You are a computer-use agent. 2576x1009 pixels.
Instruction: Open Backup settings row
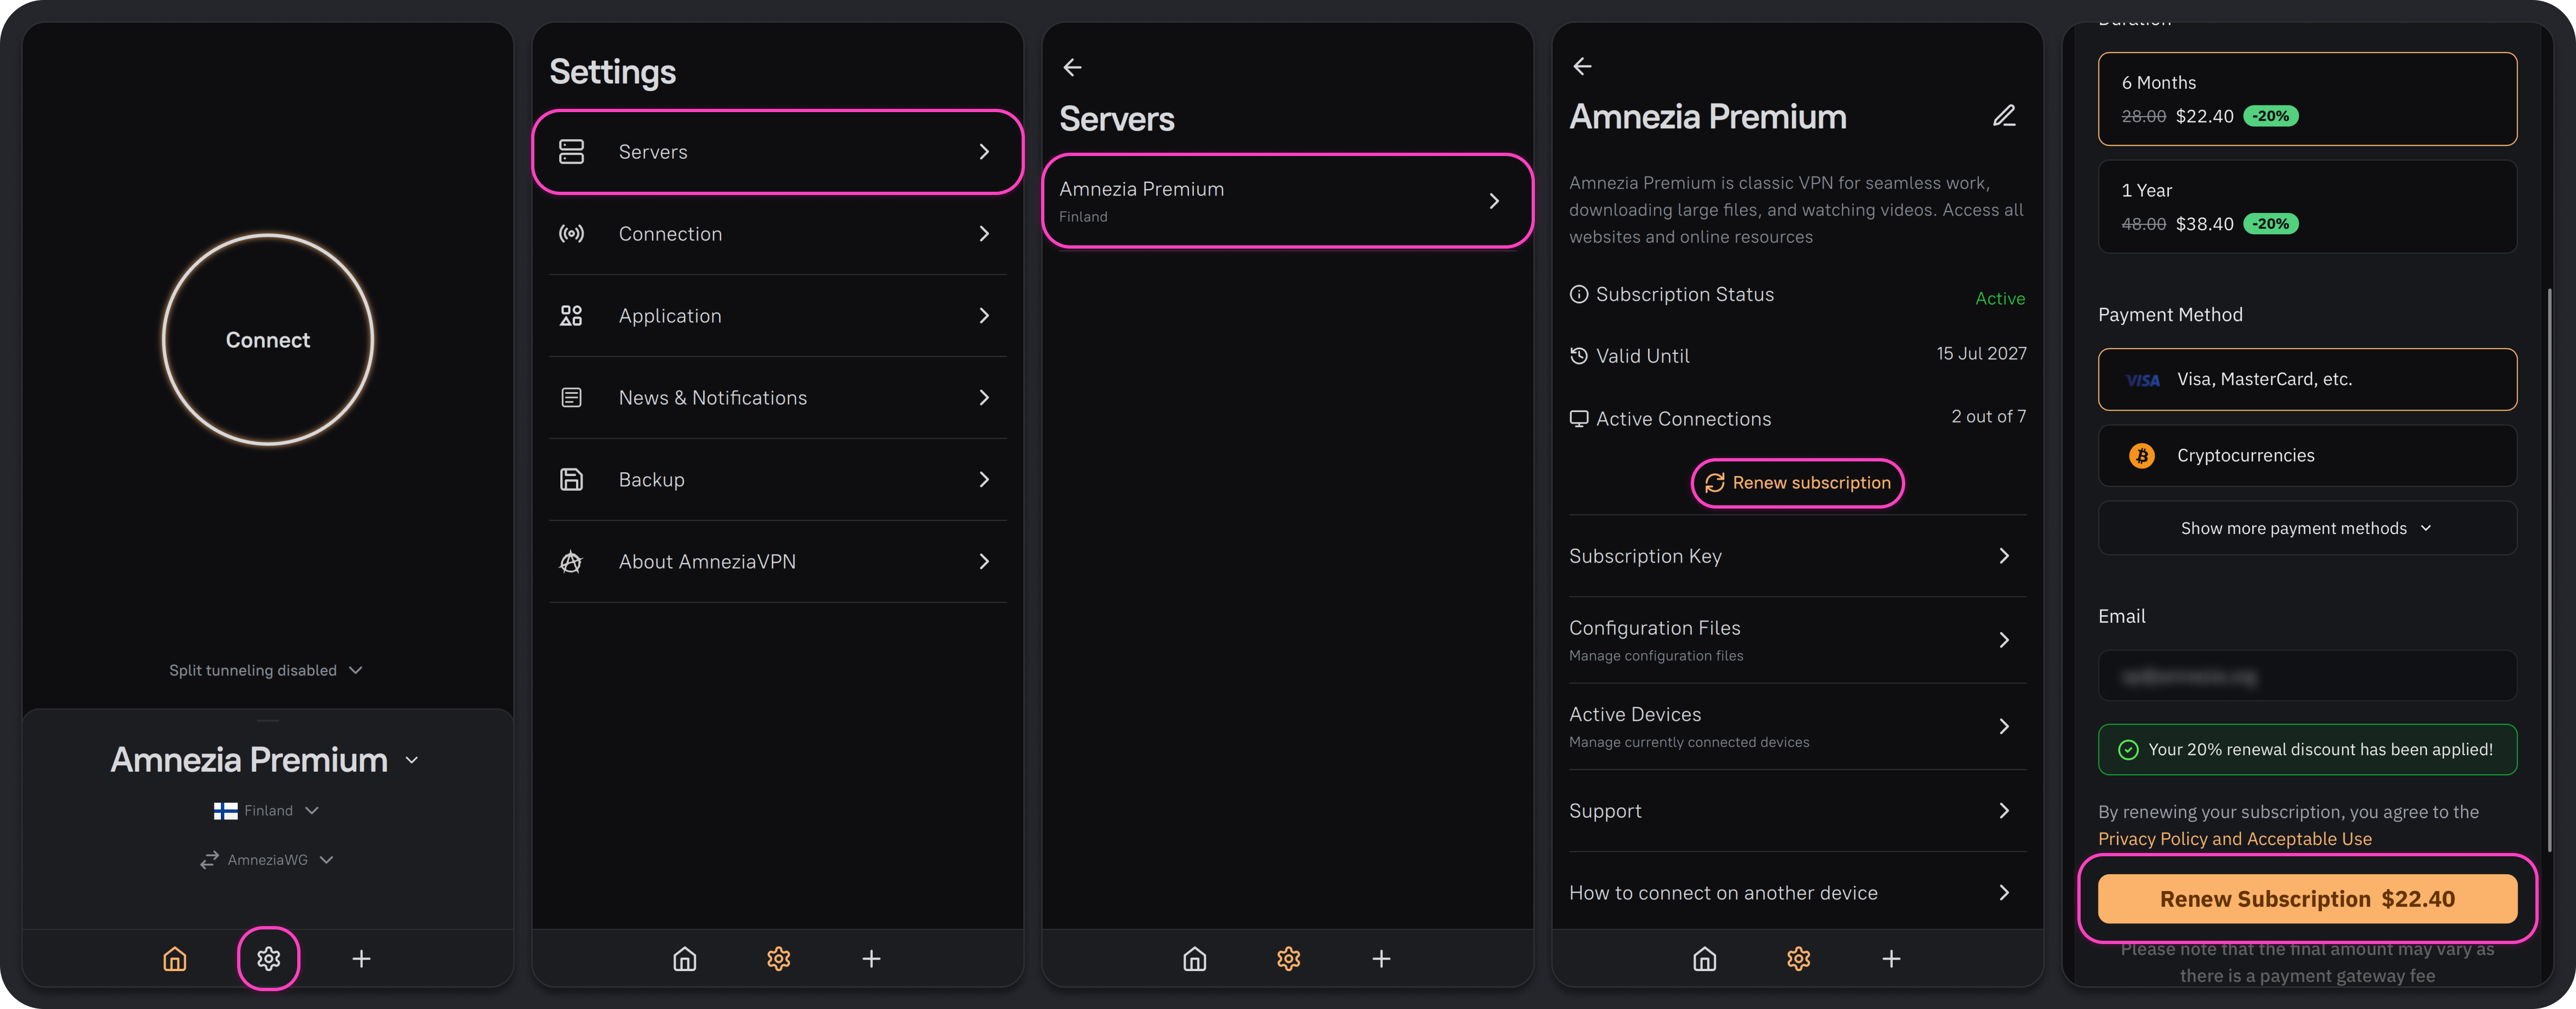778,480
